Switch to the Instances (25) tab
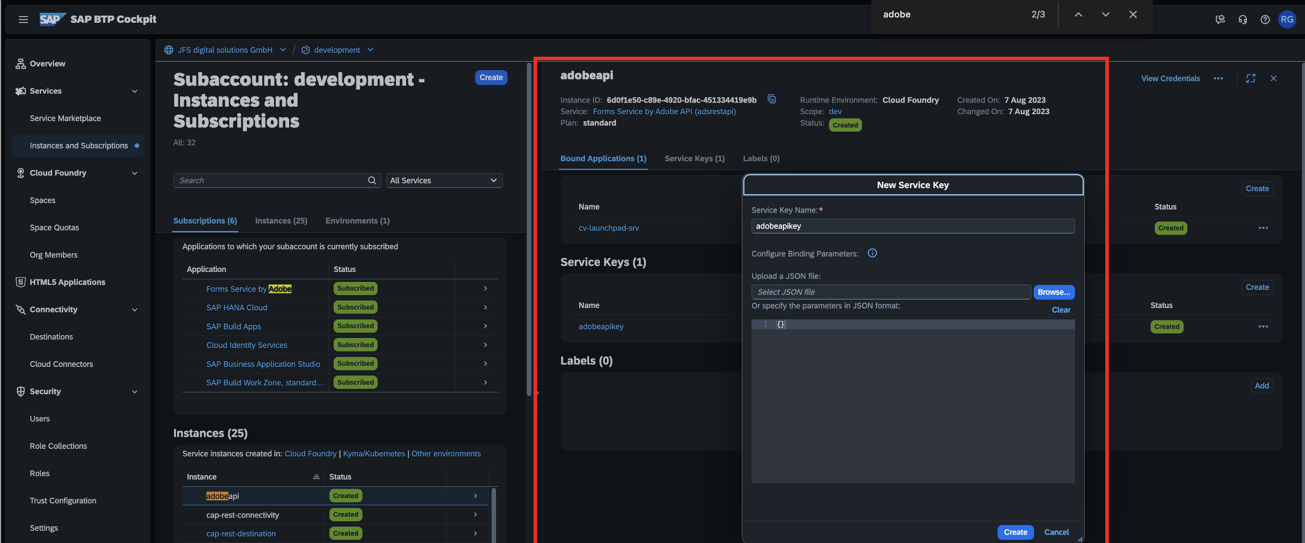 281,221
